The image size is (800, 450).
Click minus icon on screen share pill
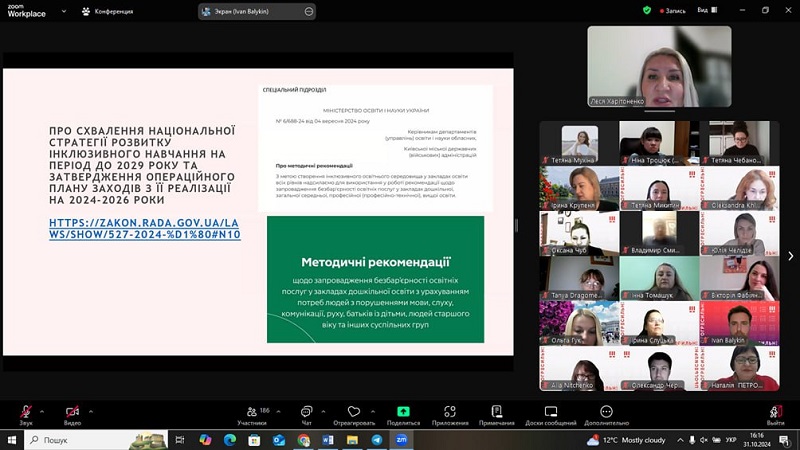tap(309, 11)
